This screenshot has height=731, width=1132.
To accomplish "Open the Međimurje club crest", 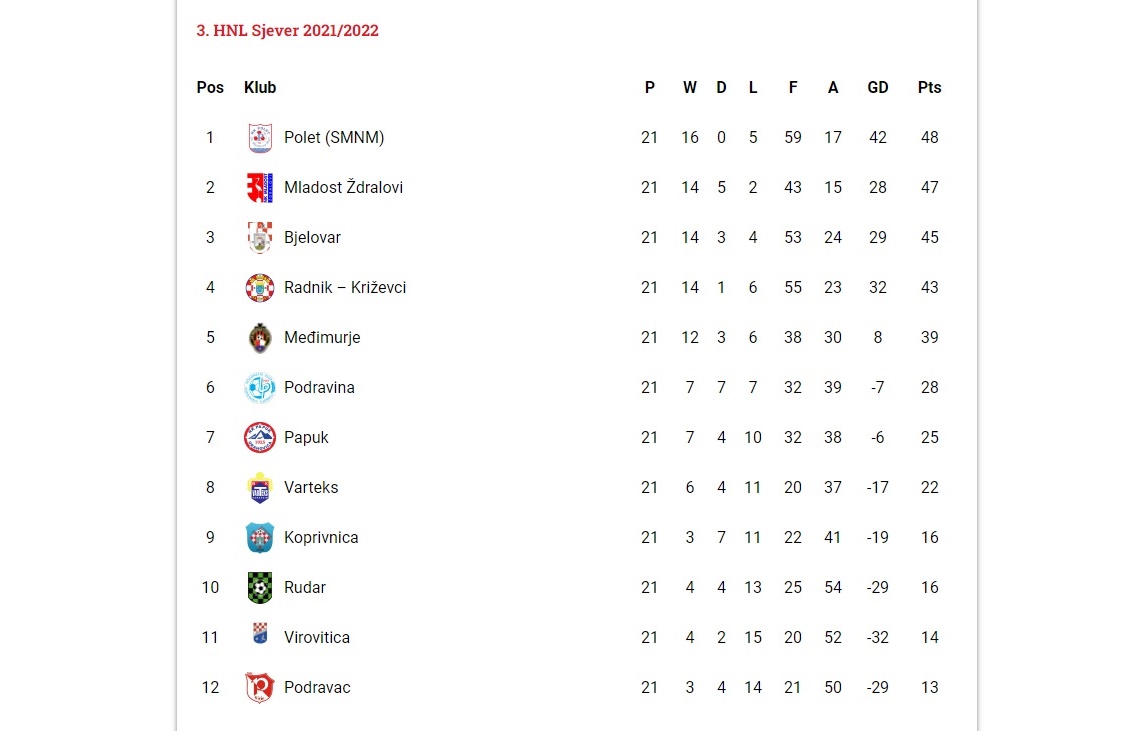I will (x=260, y=338).
